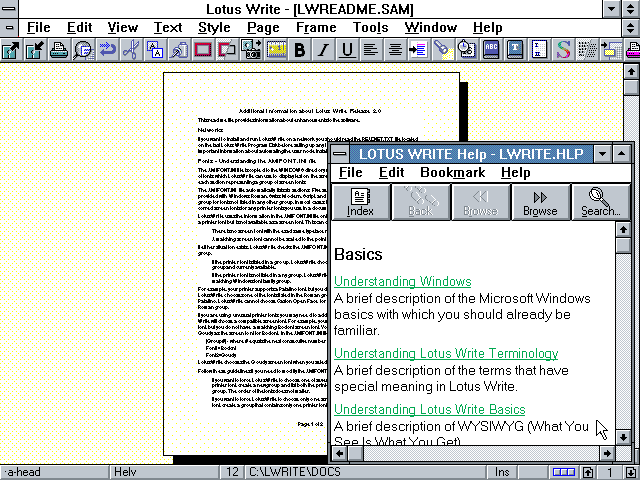Open the Understanding Lotus Write Basics link

429,409
